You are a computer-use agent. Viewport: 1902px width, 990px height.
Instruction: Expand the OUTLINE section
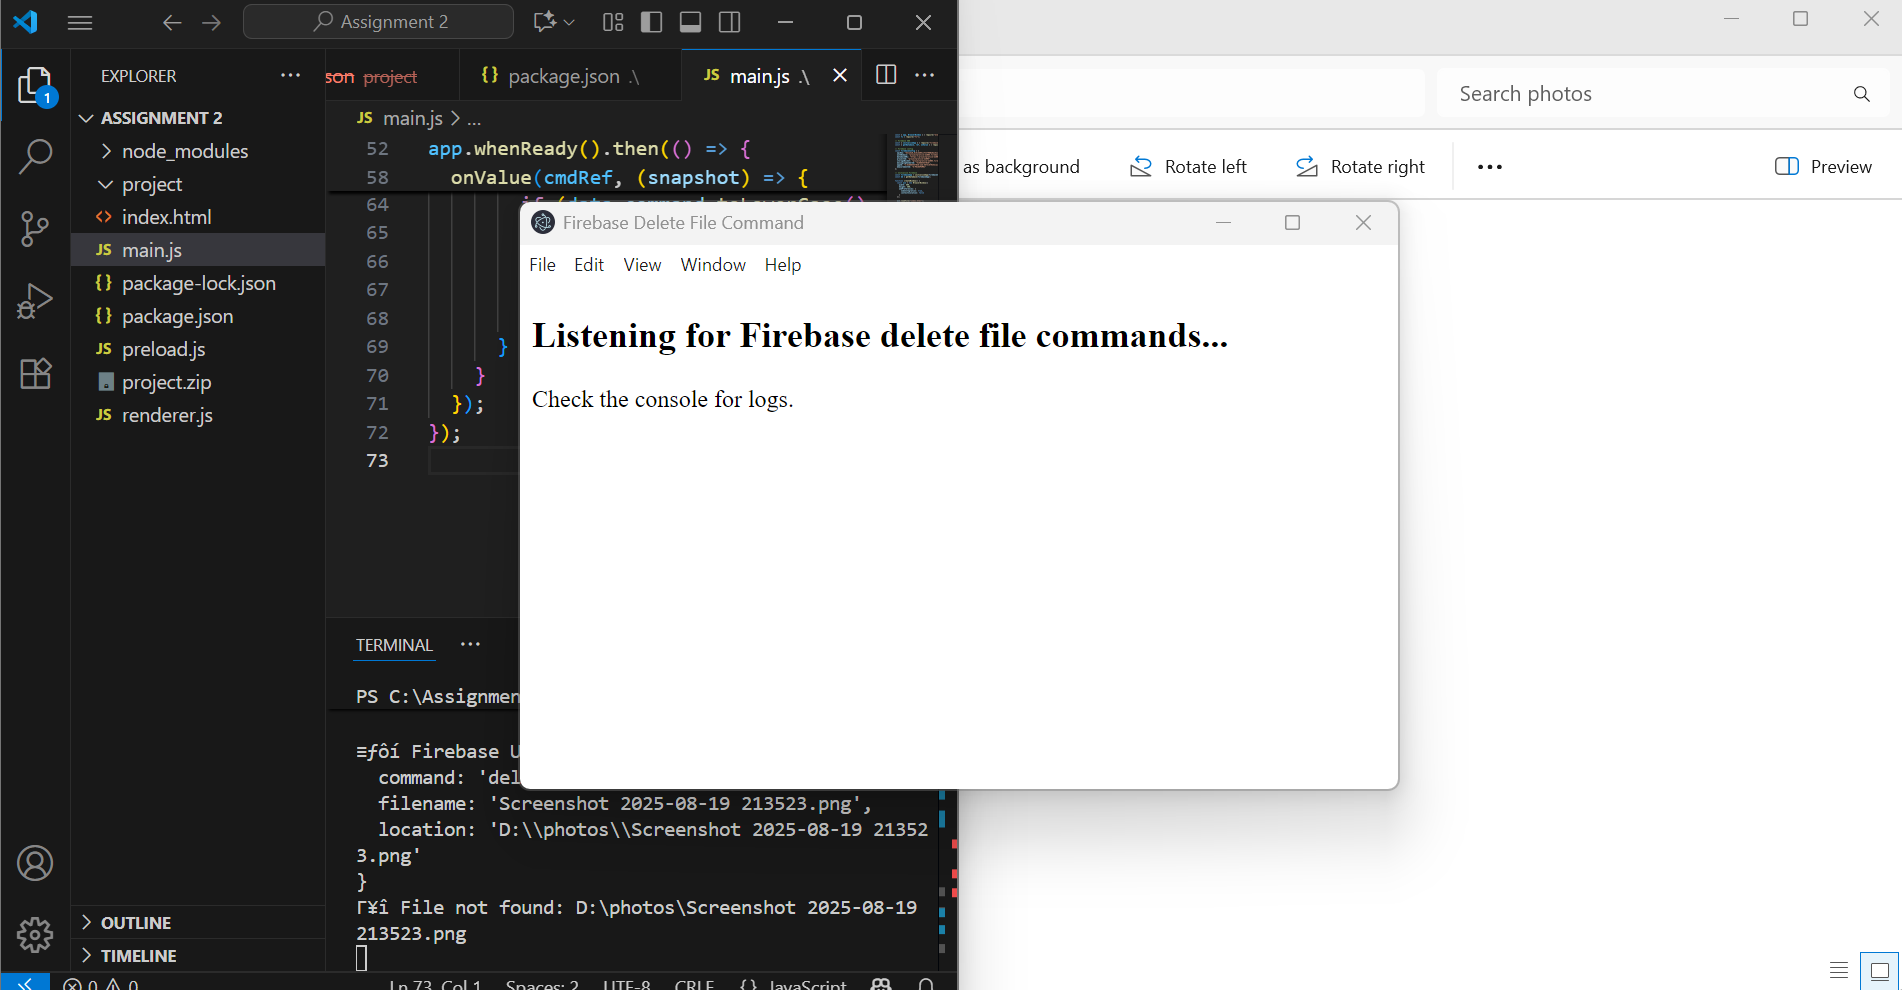point(135,923)
